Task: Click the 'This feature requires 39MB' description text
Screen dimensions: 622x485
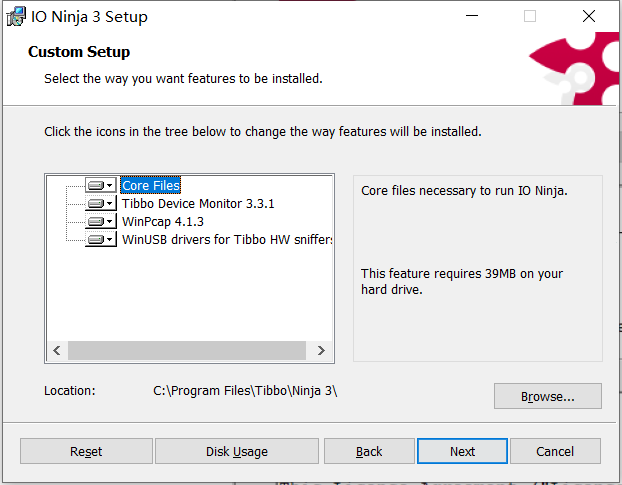Action: (462, 281)
